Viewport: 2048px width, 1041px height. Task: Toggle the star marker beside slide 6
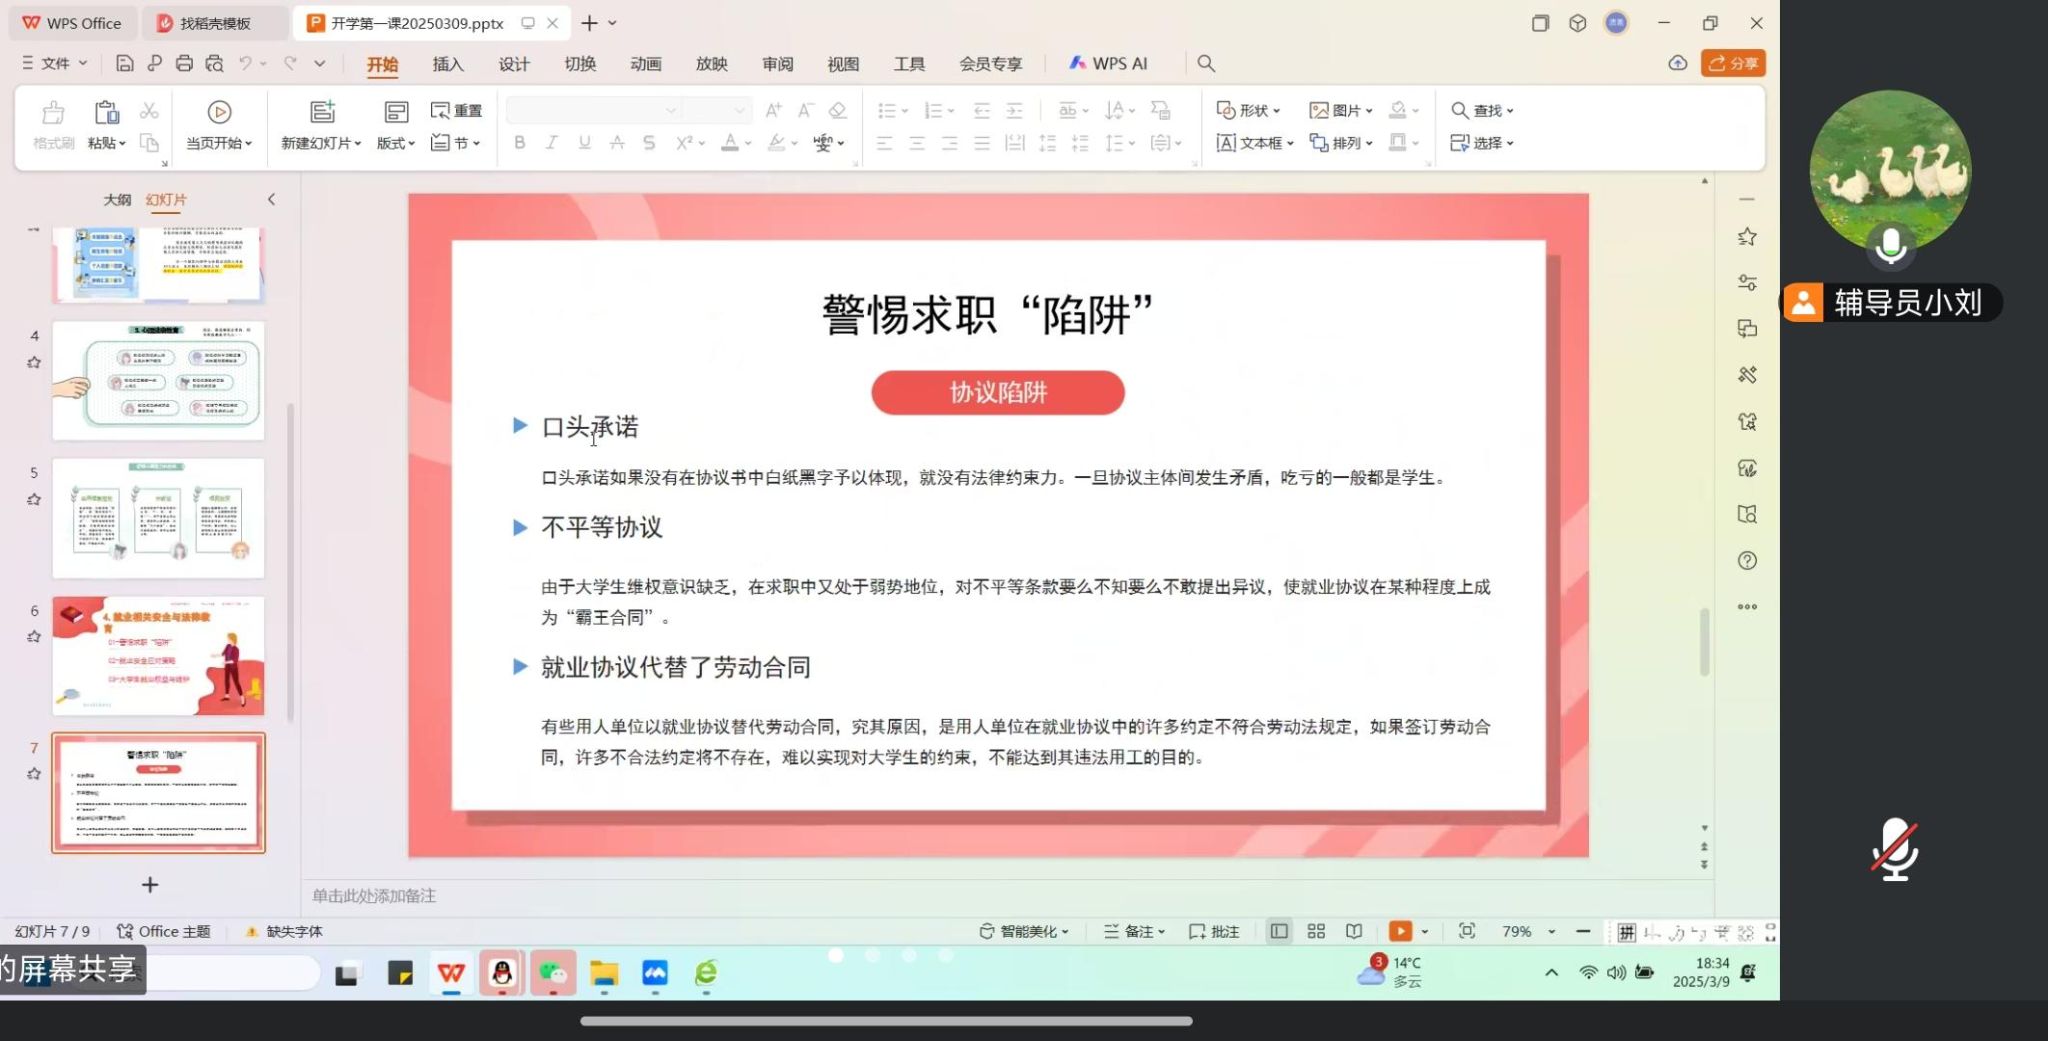[34, 637]
